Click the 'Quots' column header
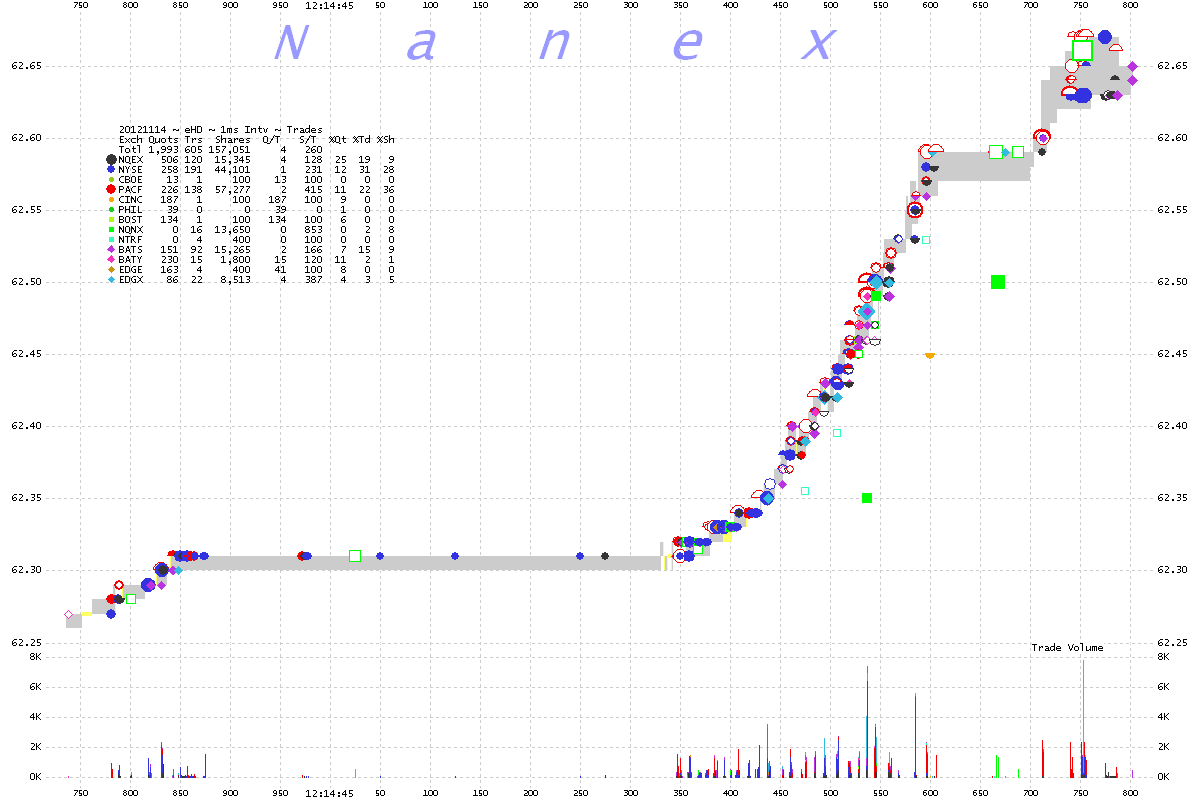Image resolution: width=1200 pixels, height=800 pixels. [x=165, y=139]
